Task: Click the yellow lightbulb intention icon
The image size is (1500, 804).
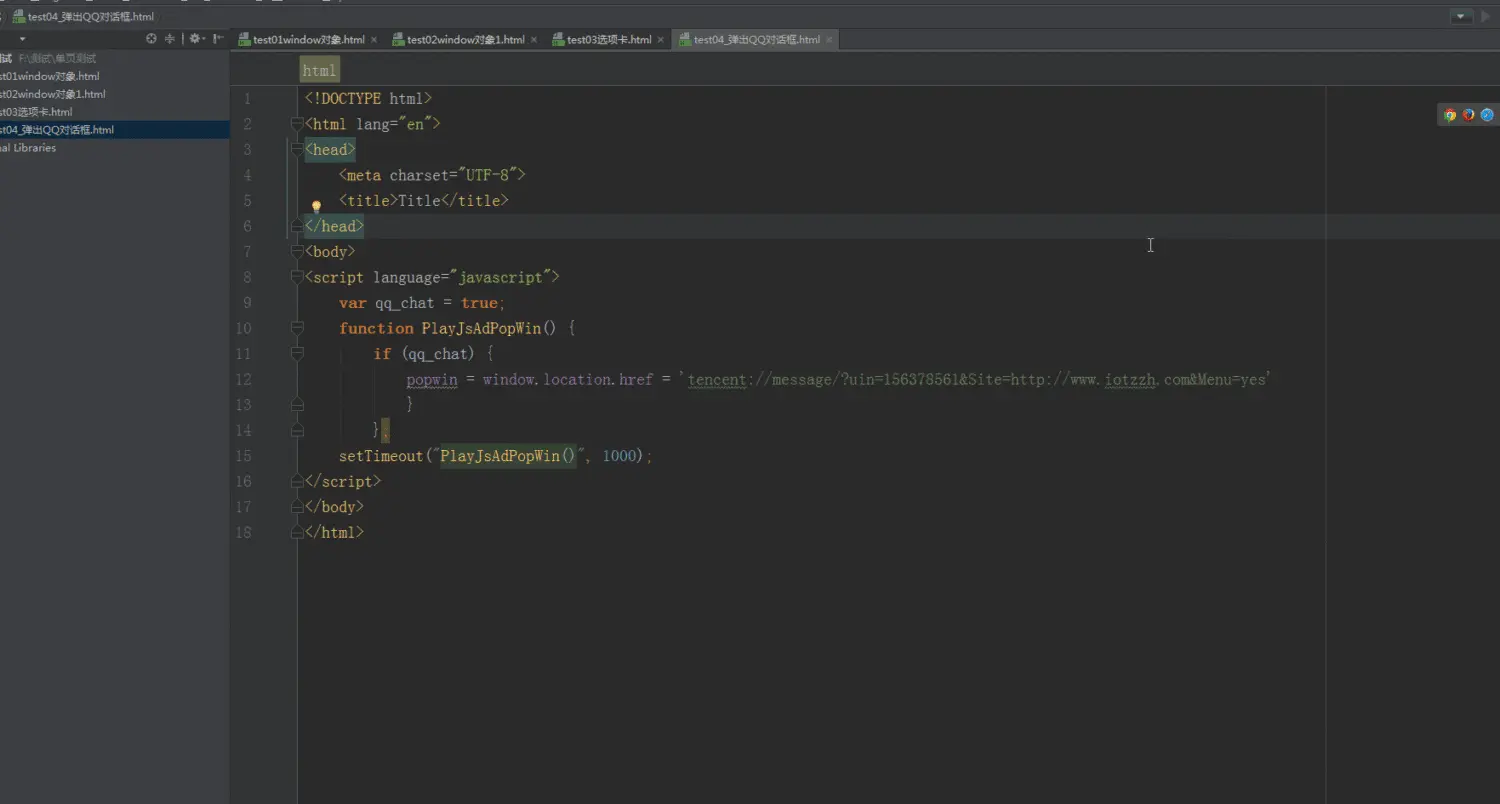Action: click(x=316, y=207)
